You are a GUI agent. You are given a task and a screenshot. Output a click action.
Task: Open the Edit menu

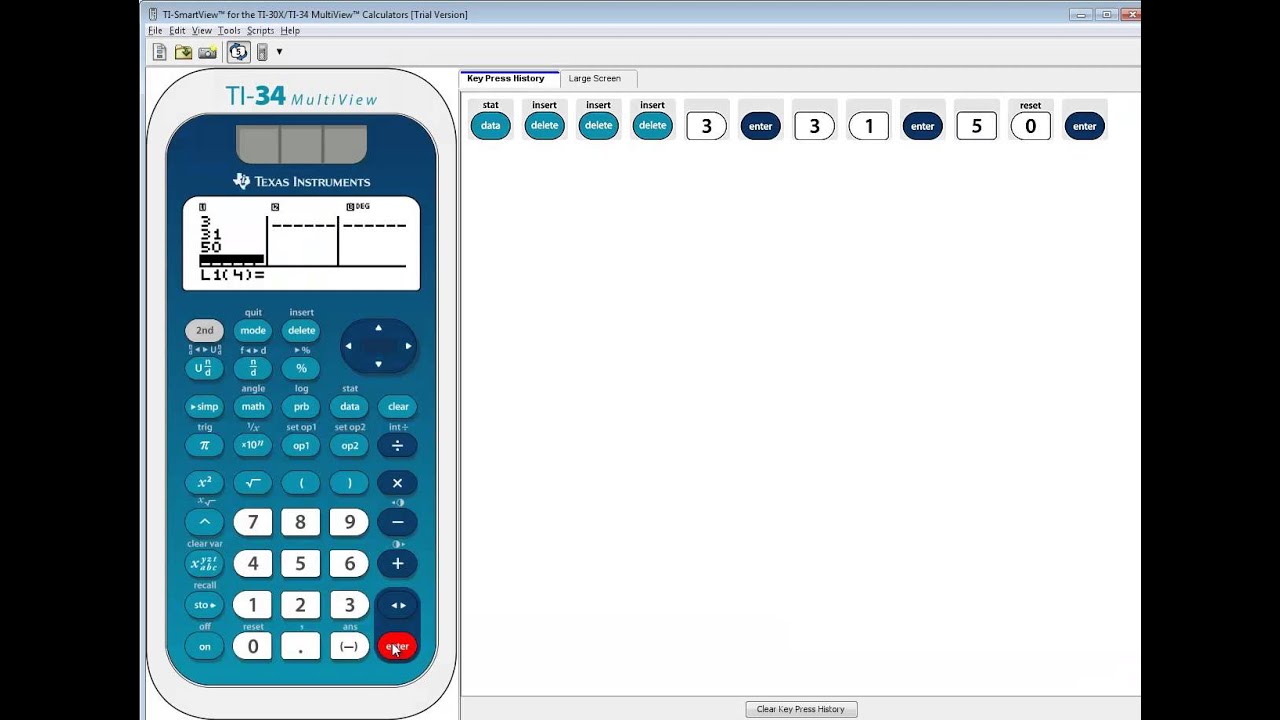coord(177,31)
